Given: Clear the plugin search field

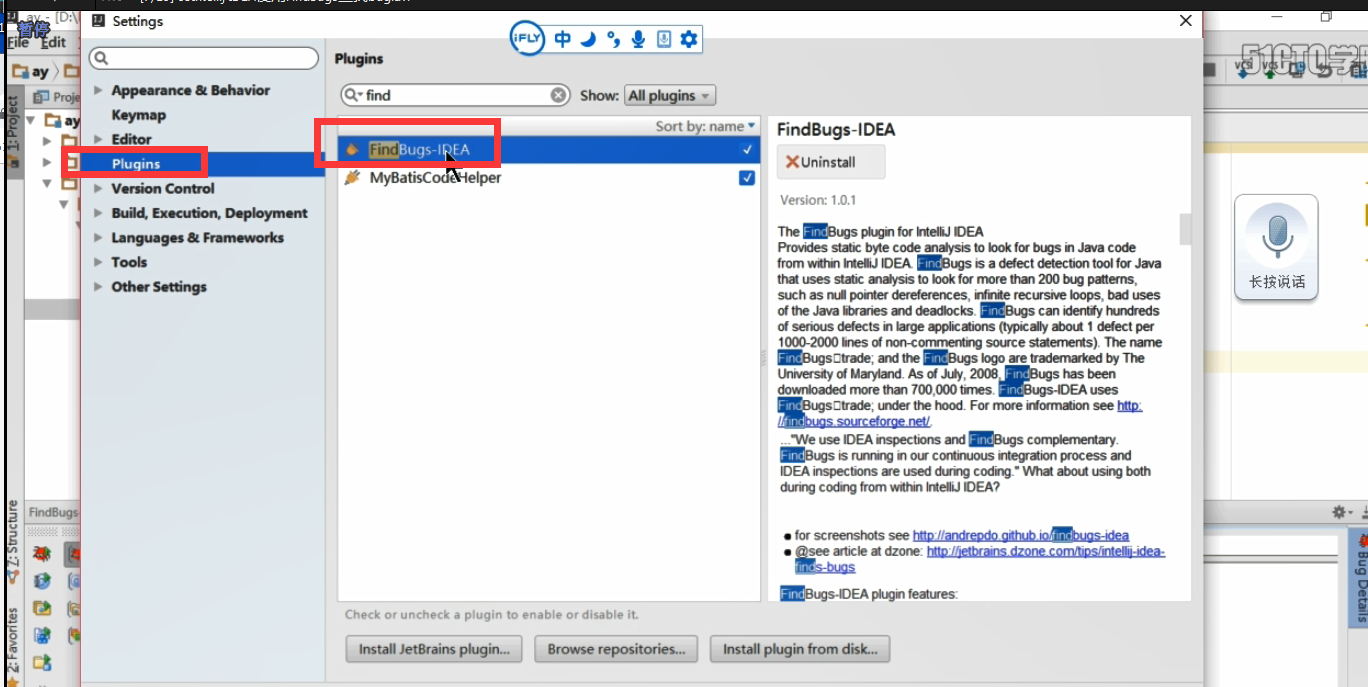Looking at the screenshot, I should [559, 95].
